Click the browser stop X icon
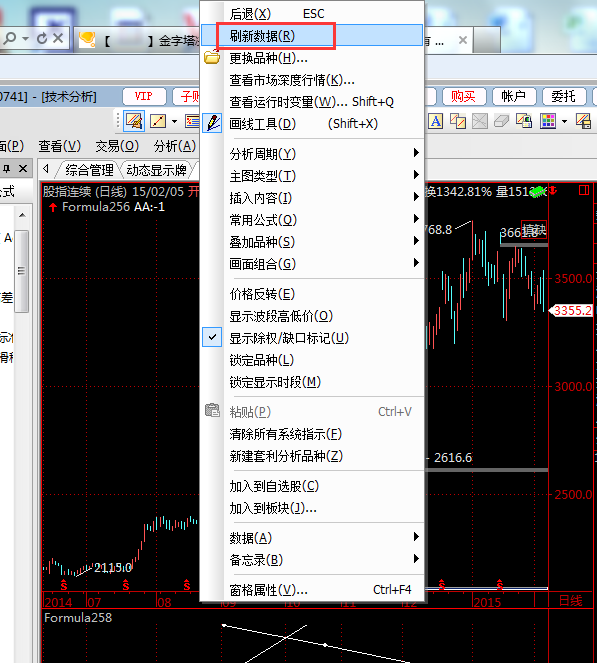The width and height of the screenshot is (597, 663). point(58,38)
